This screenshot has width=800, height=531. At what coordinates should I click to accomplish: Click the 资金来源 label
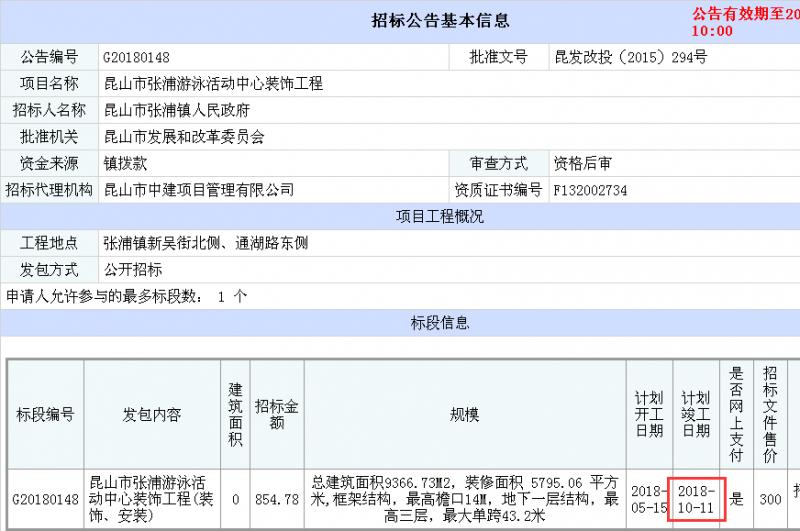click(x=49, y=163)
